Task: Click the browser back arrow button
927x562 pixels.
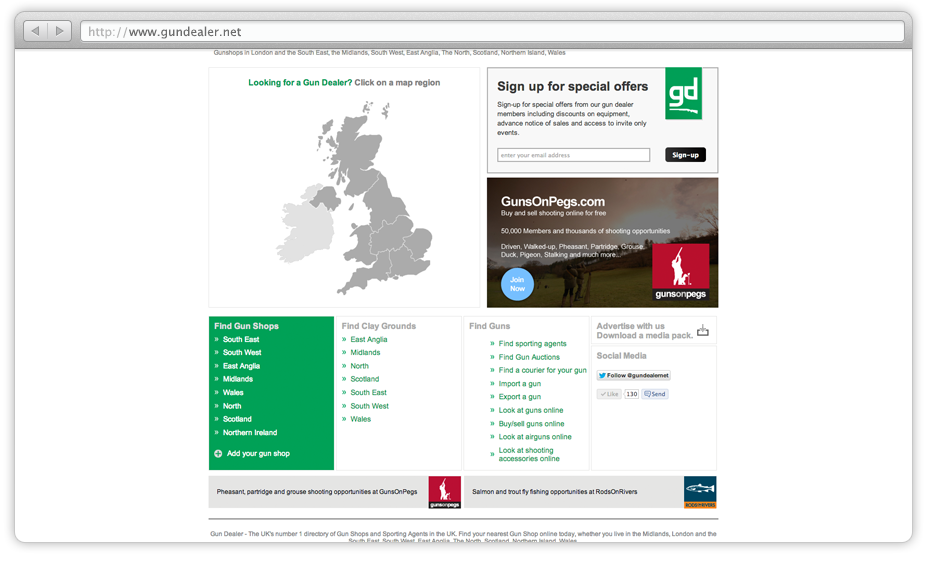Action: [35, 31]
